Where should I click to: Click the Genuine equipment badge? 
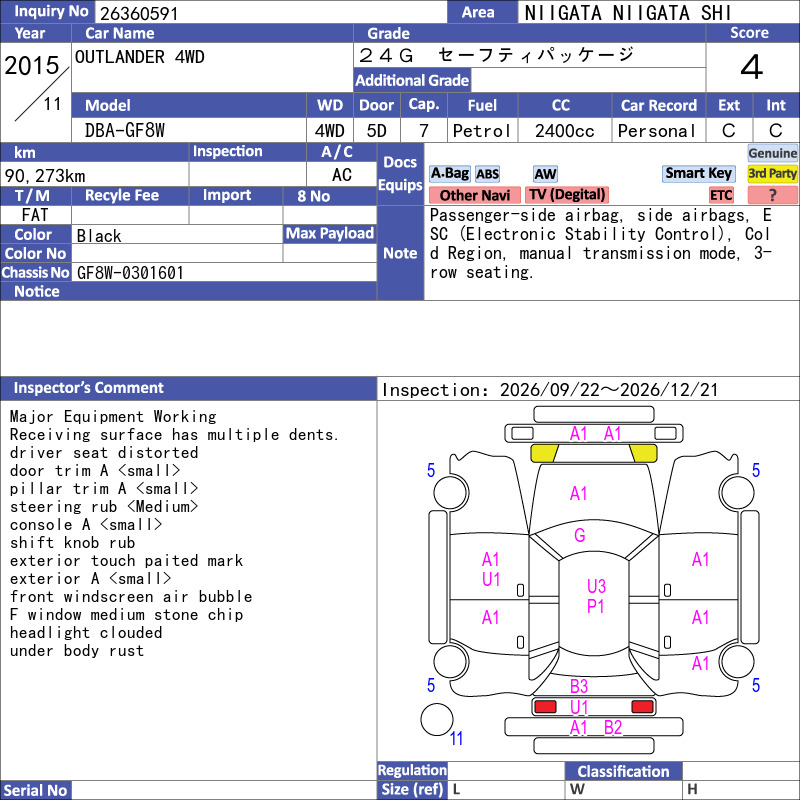click(772, 153)
